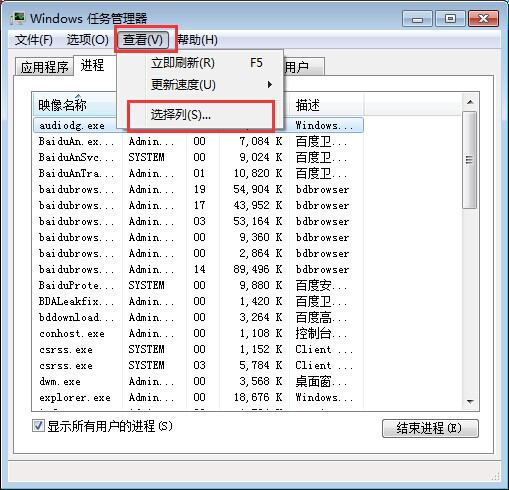Screen dimensions: 509x490
Task: Click the 描述 column header
Action: (327, 105)
